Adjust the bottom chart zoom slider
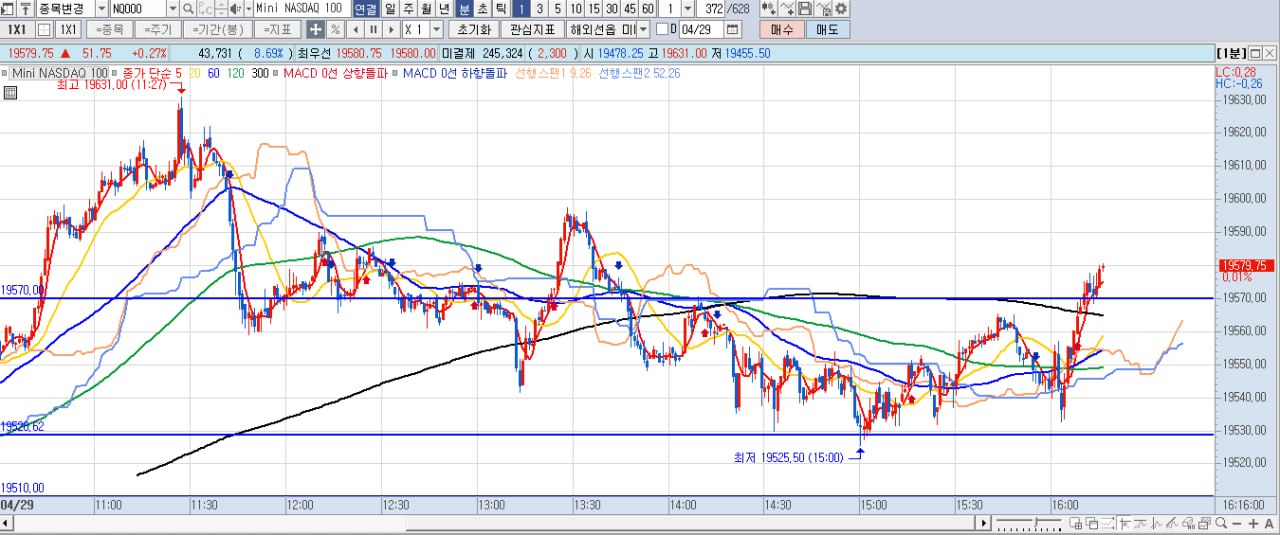The image size is (1280, 535). (1029, 523)
